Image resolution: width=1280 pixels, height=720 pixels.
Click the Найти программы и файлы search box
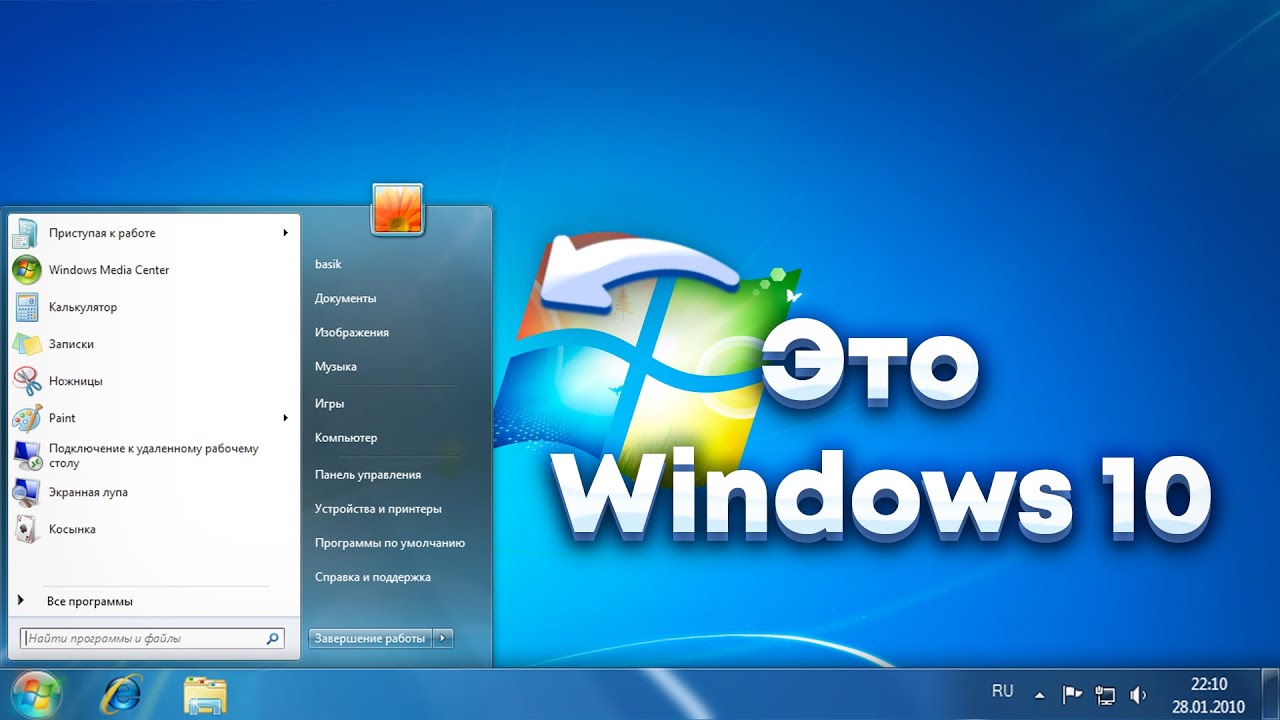point(152,638)
